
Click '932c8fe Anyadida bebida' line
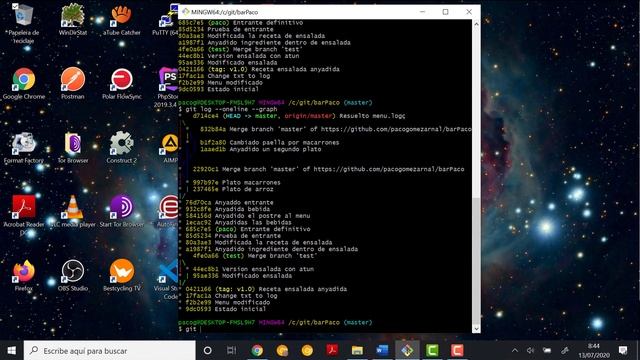(227, 209)
